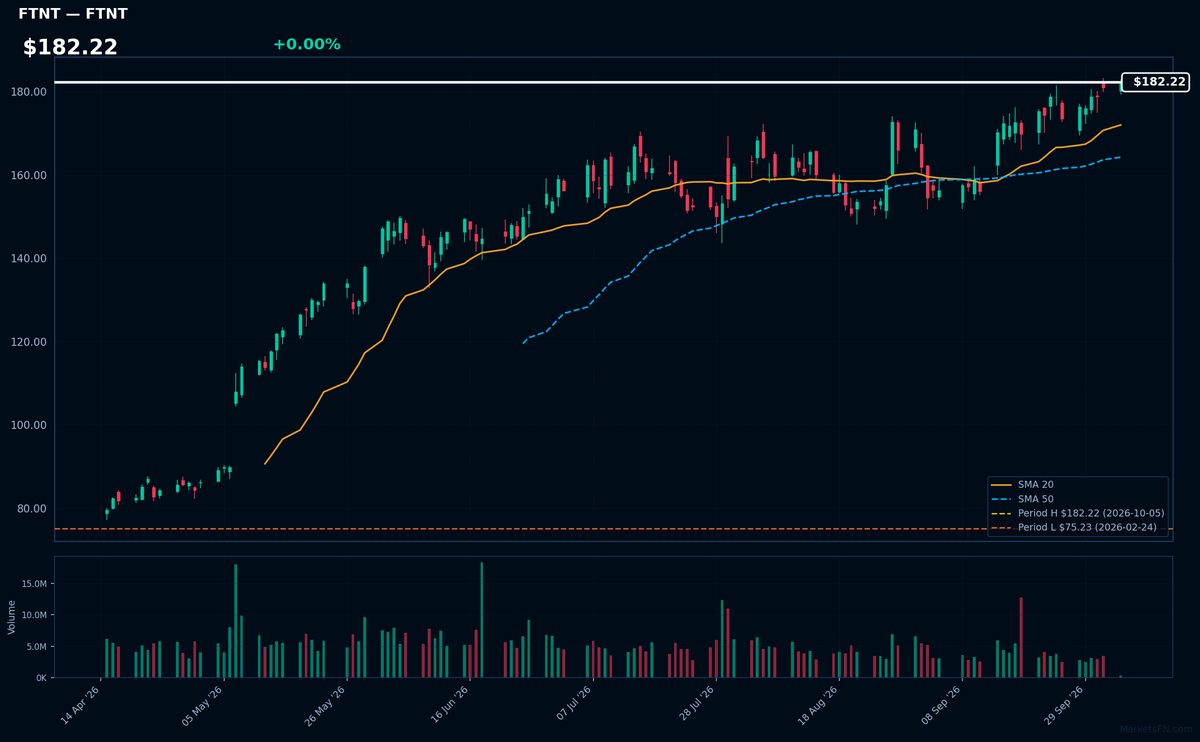Viewport: 1200px width, 742px height.
Task: Click the 07 Jul '26 date label
Action: 573,706
